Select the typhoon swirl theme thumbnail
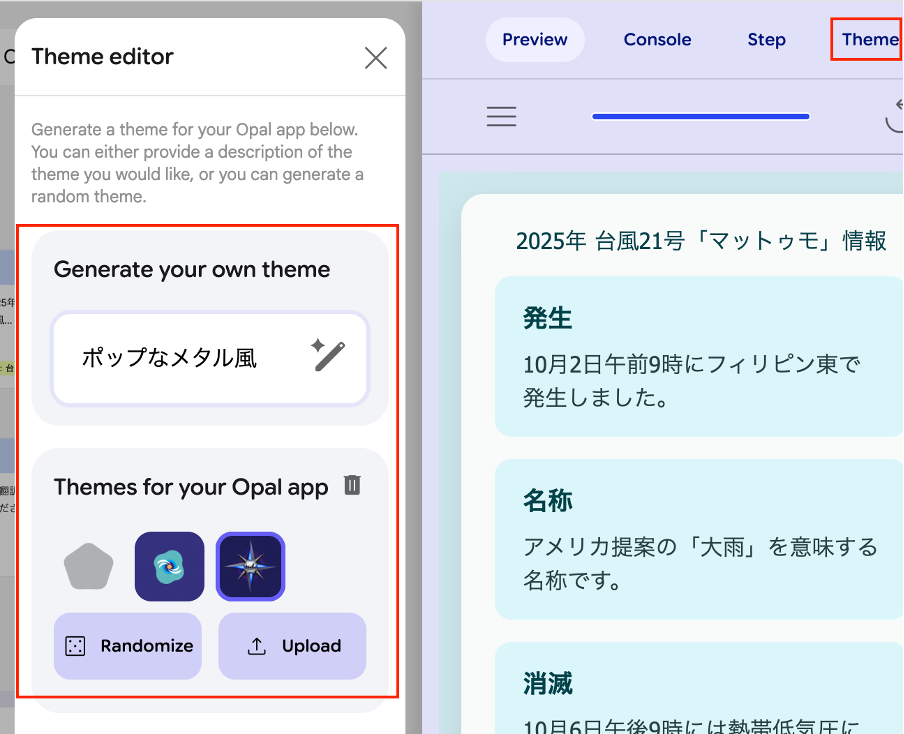This screenshot has height=734, width=904. (170, 567)
